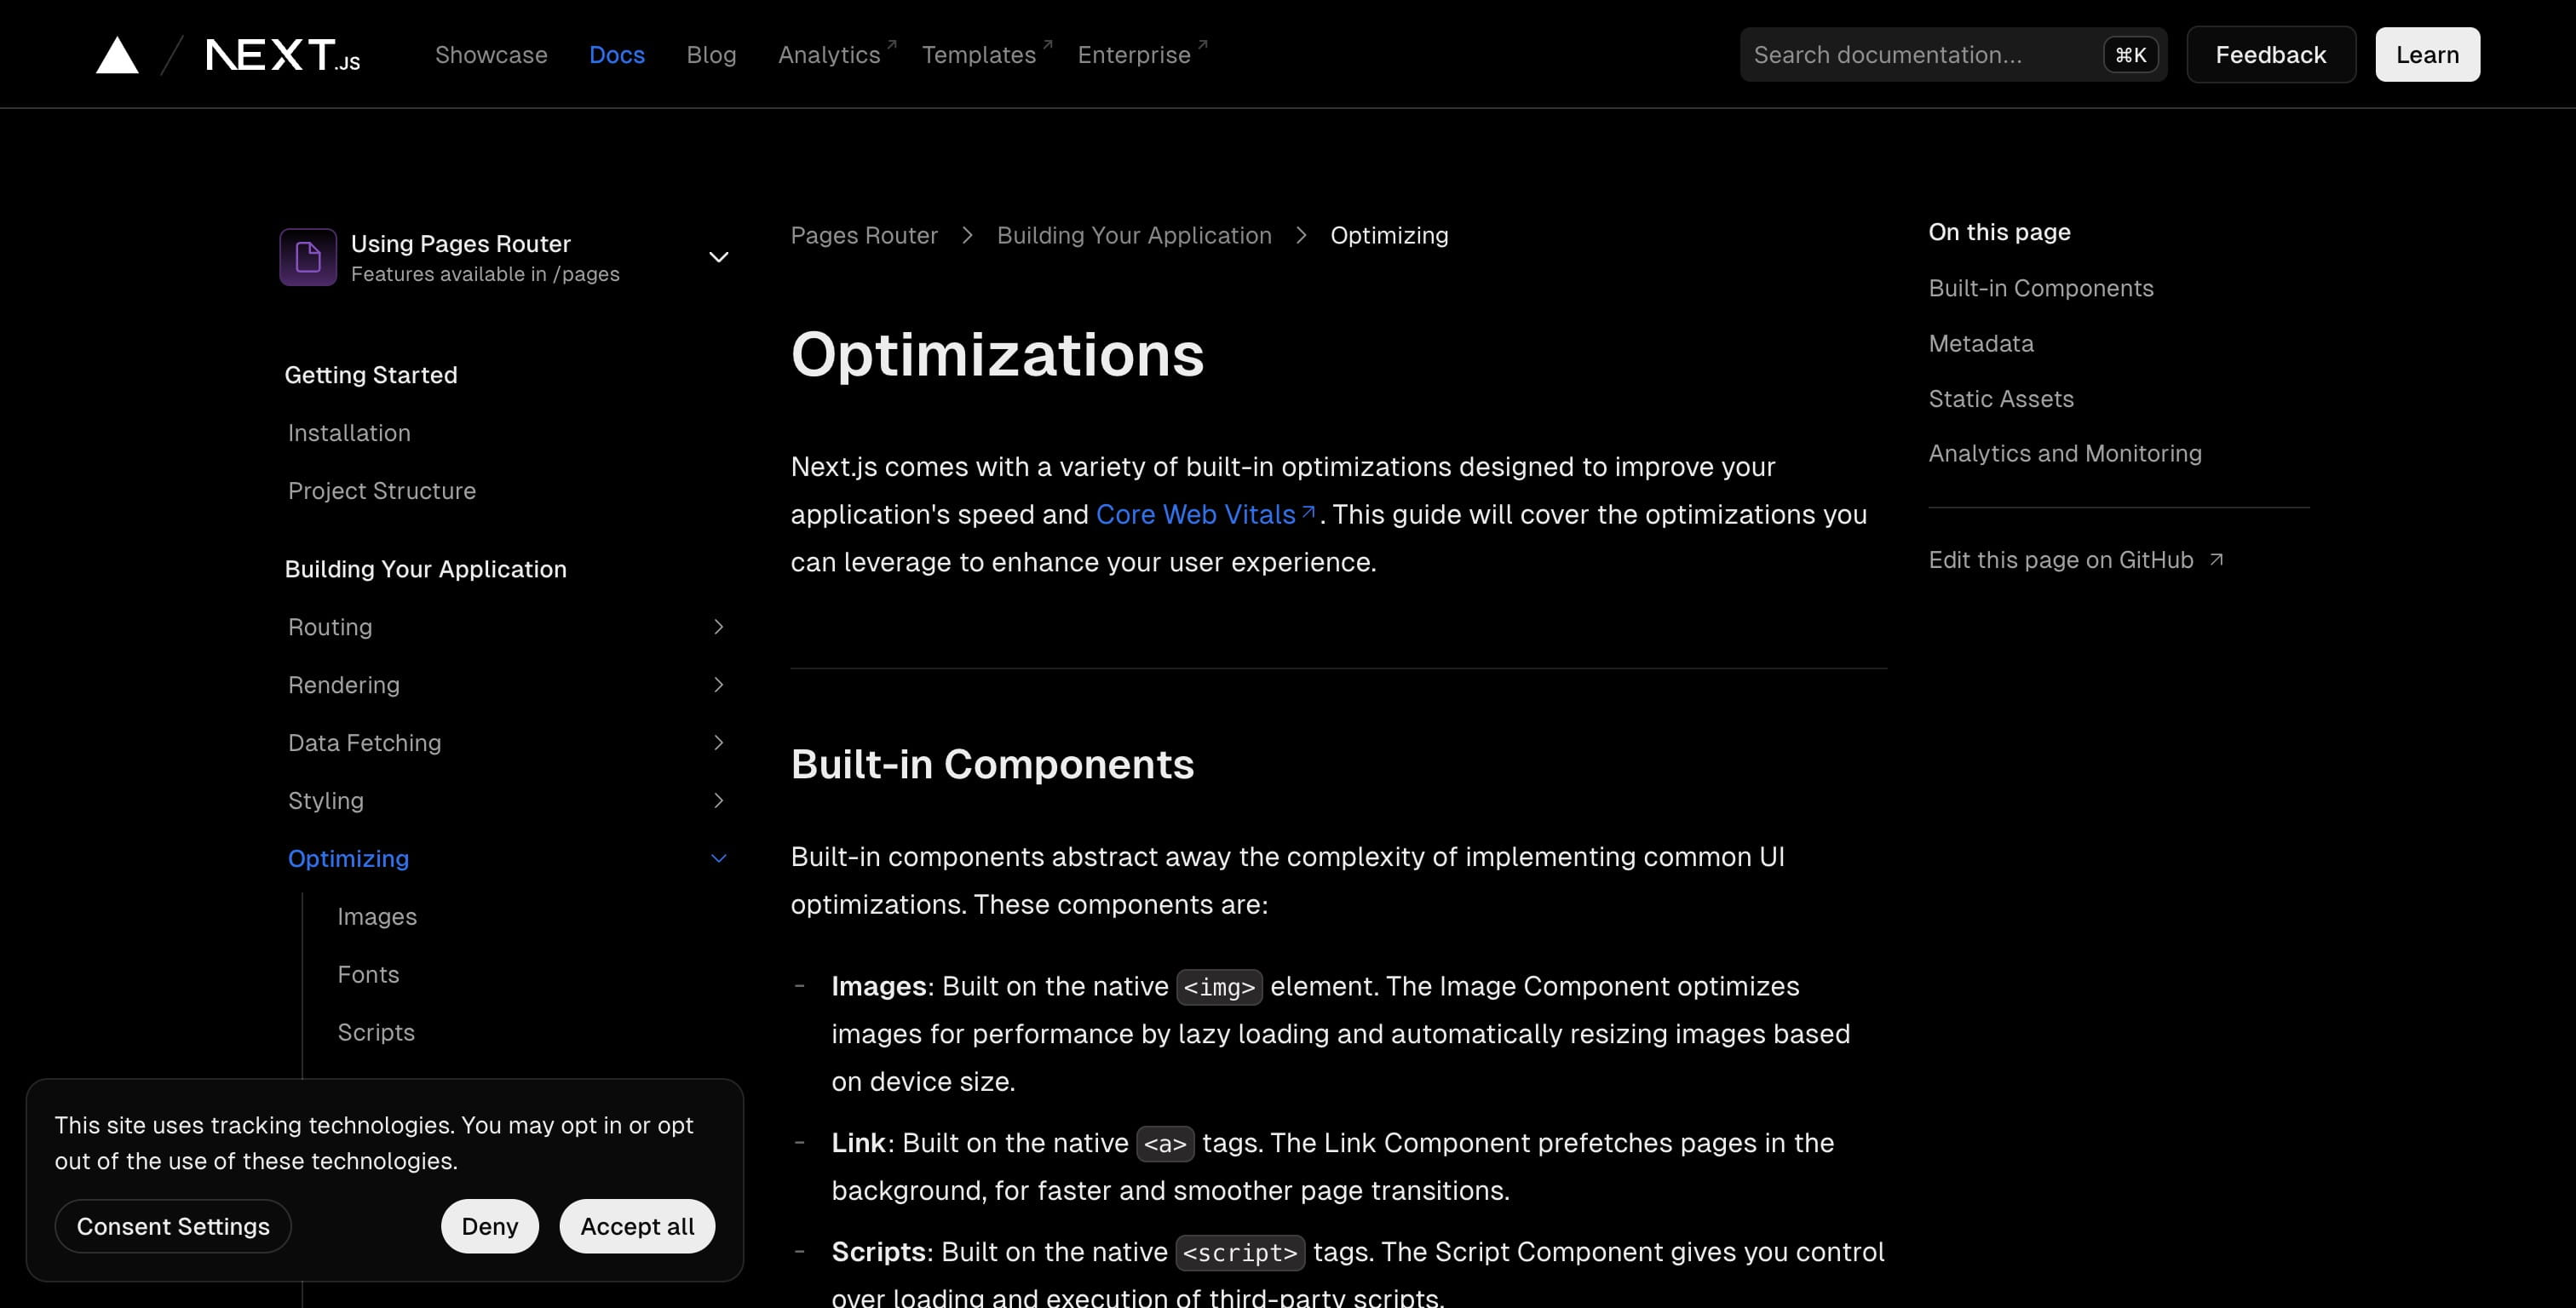The height and width of the screenshot is (1308, 2576).
Task: Click the Feedback button
Action: pyautogui.click(x=2271, y=54)
